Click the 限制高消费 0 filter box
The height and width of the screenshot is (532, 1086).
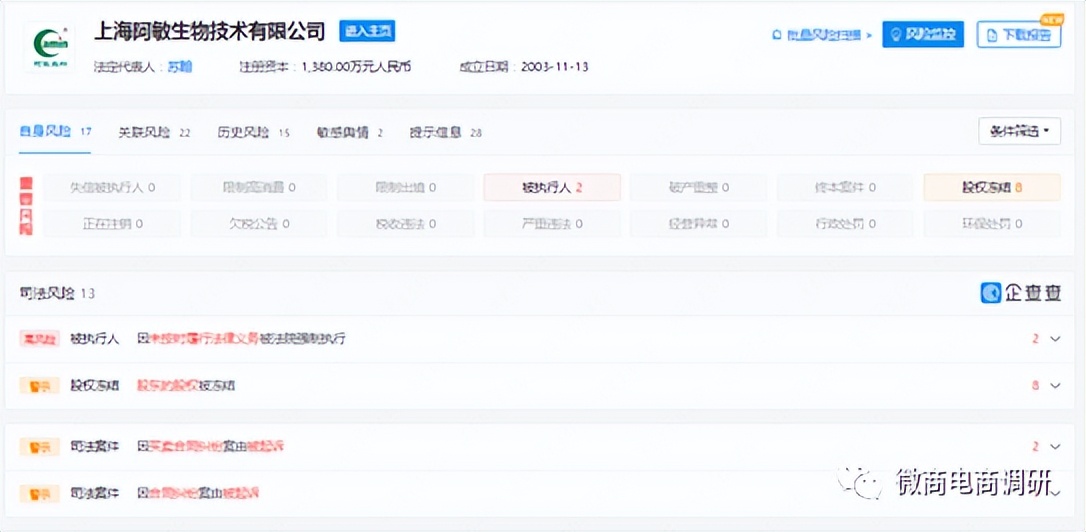[259, 187]
